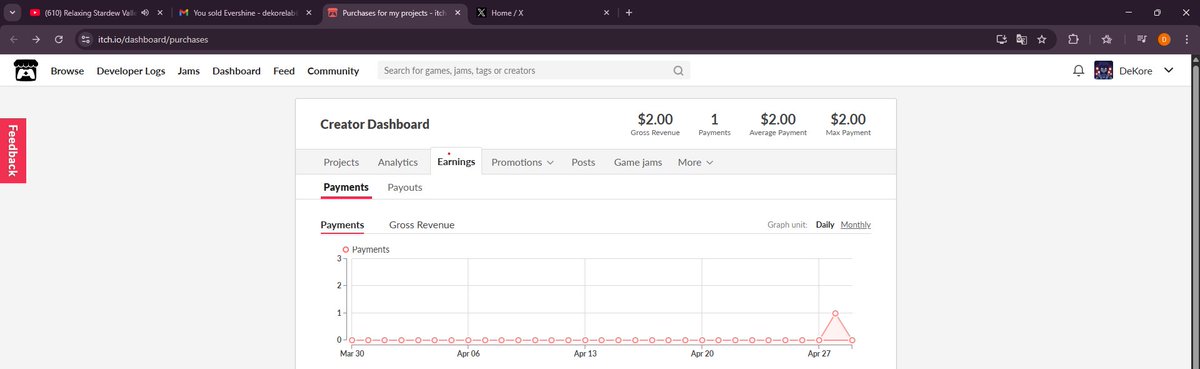Open the Community link

pos(333,71)
